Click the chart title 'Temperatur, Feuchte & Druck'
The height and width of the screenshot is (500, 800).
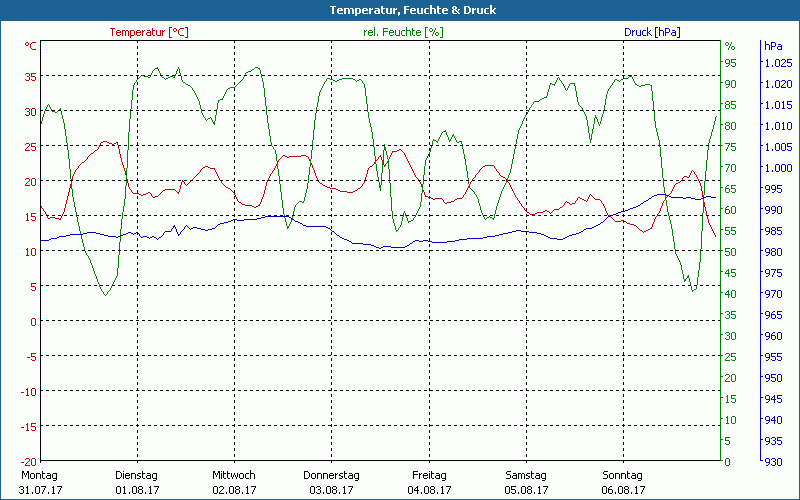(413, 10)
